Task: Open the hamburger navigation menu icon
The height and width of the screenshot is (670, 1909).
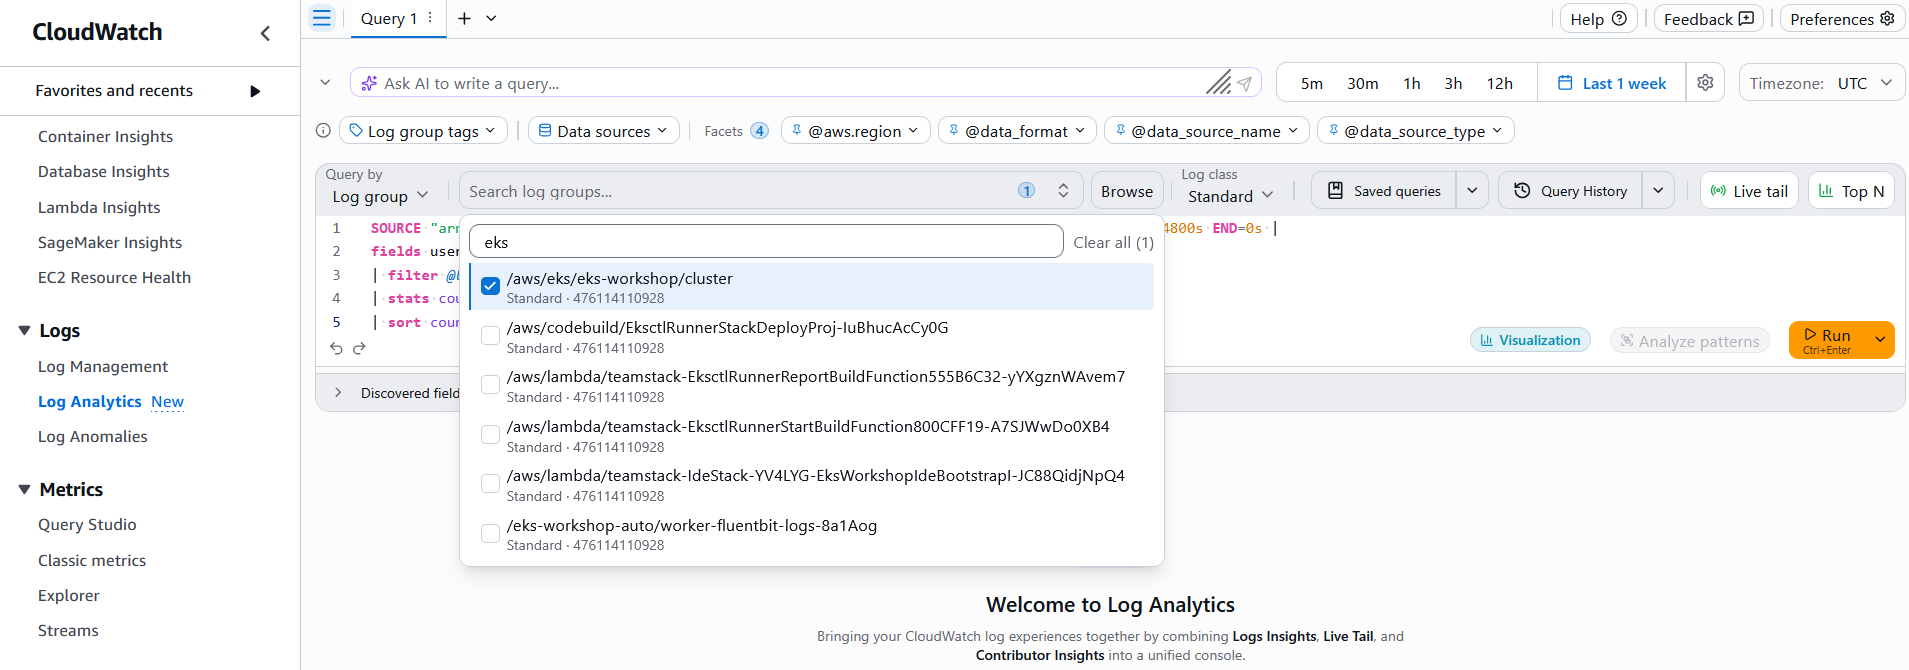Action: [x=321, y=18]
